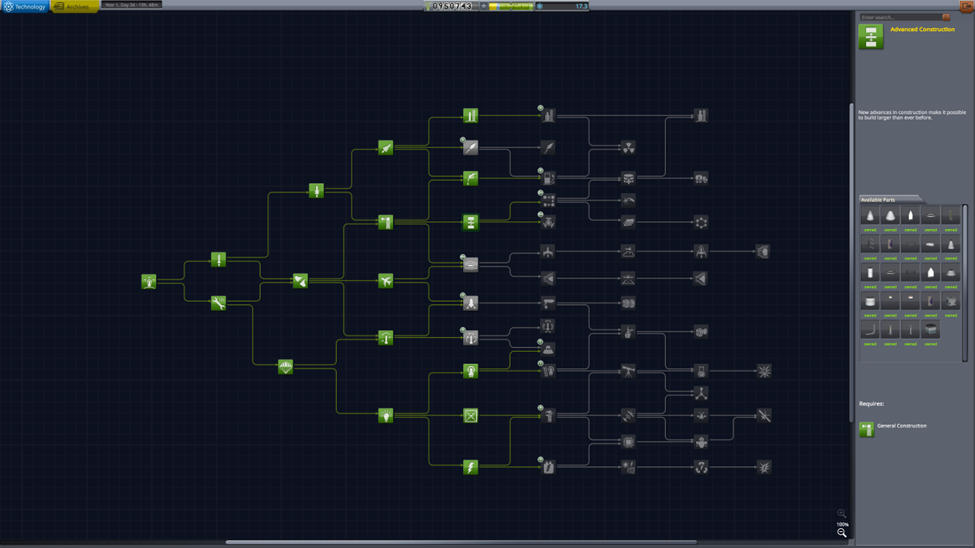The width and height of the screenshot is (975, 548).
Task: Select Advanced Construction node in tech tree
Action: [x=471, y=222]
